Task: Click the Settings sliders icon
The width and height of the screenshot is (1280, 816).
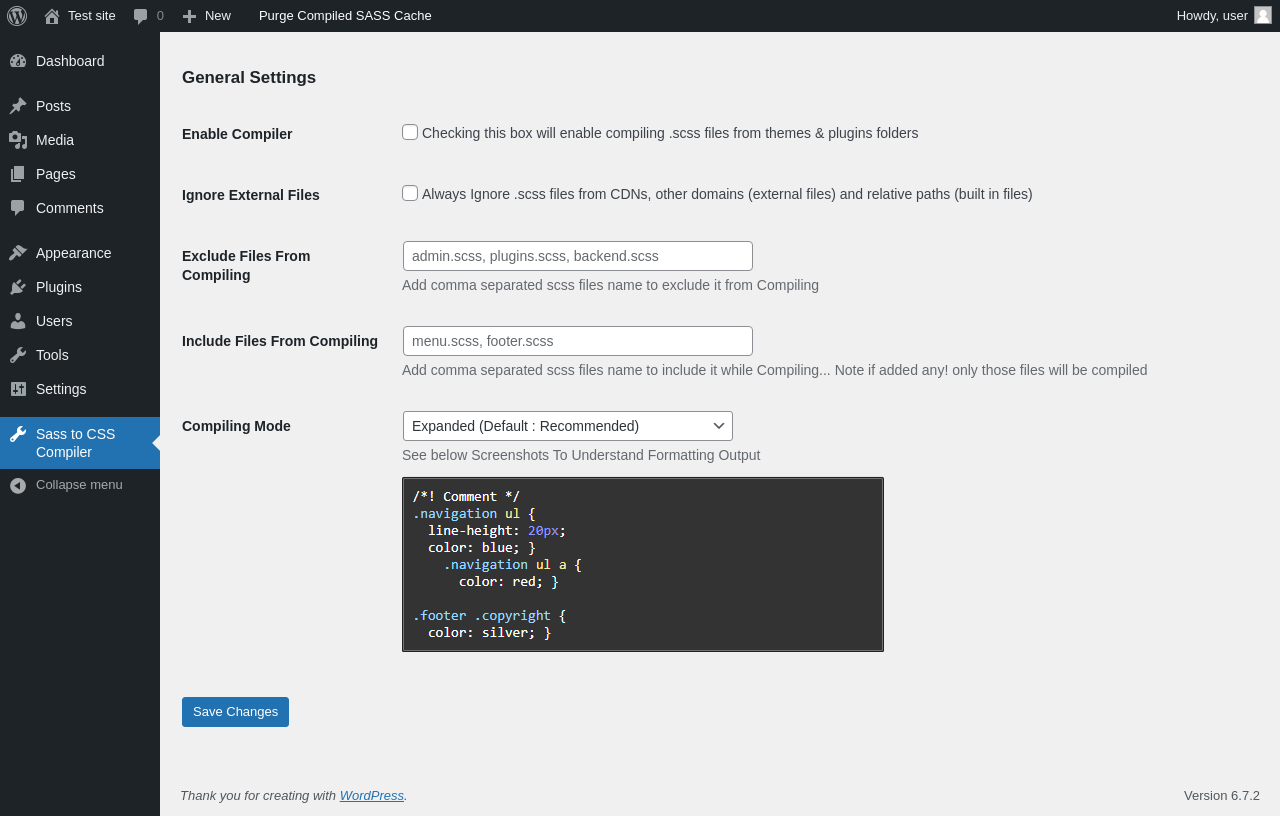Action: coord(18,389)
